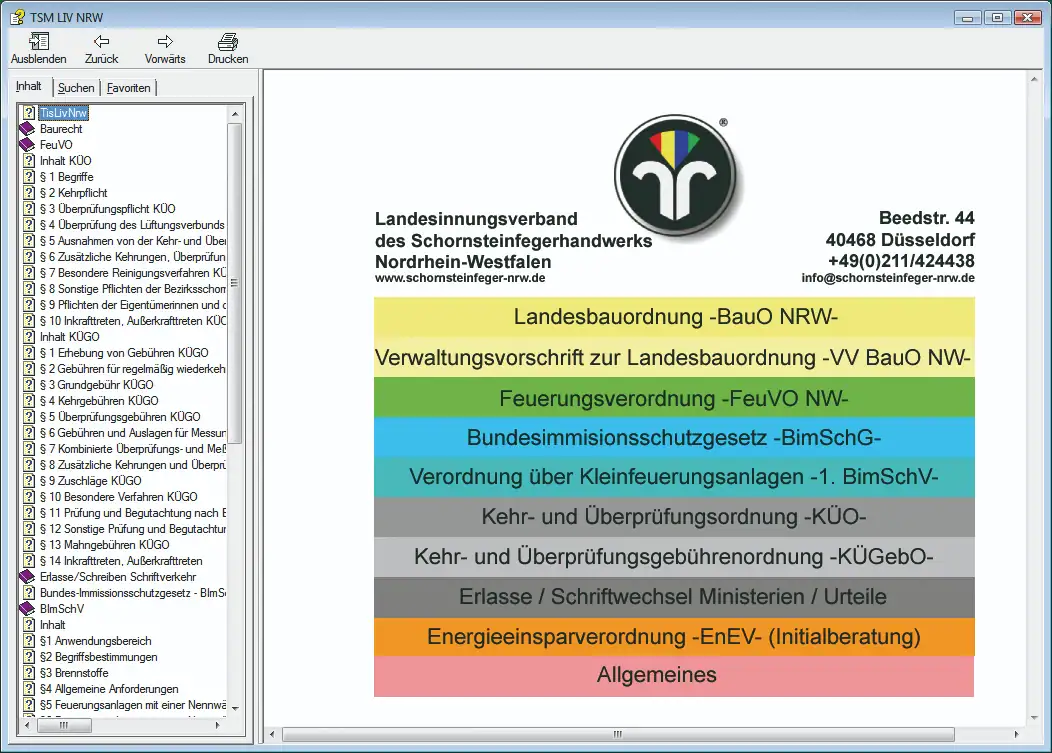Click the Energieeinsparverordnung -EnEV- orange banner
Screen dimensions: 1052x753
pos(674,637)
